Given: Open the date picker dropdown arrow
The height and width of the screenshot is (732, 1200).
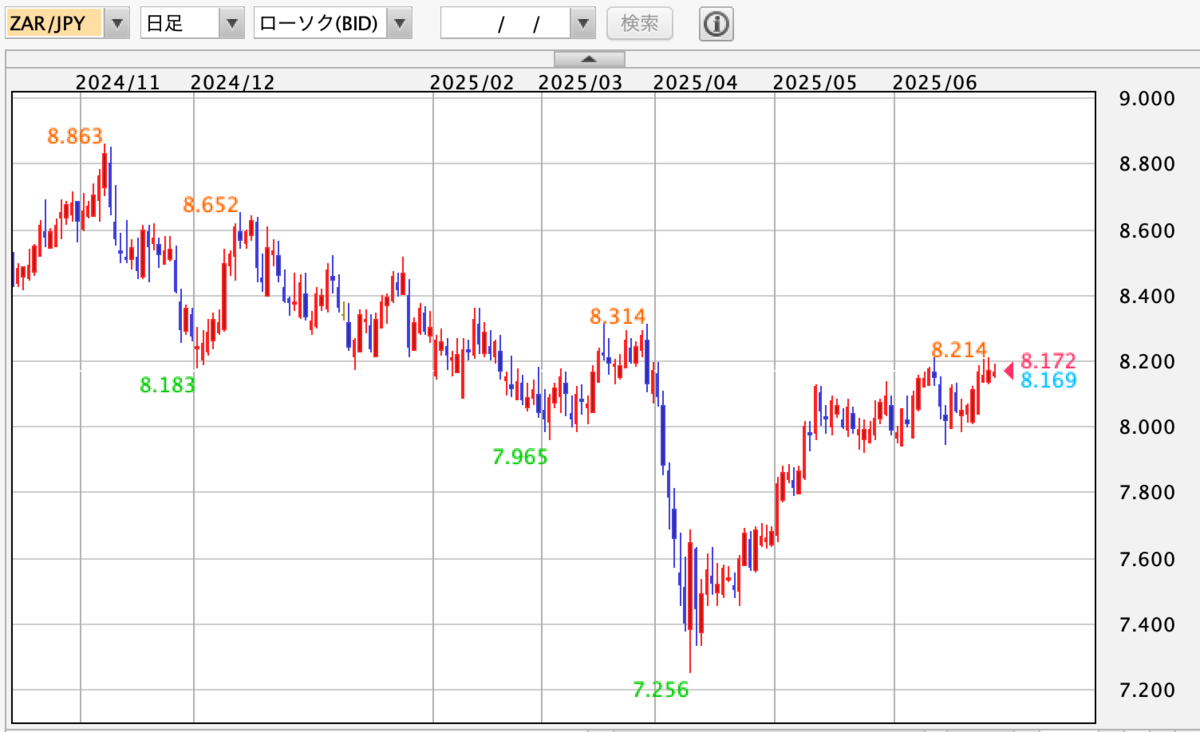Looking at the screenshot, I should click(582, 23).
